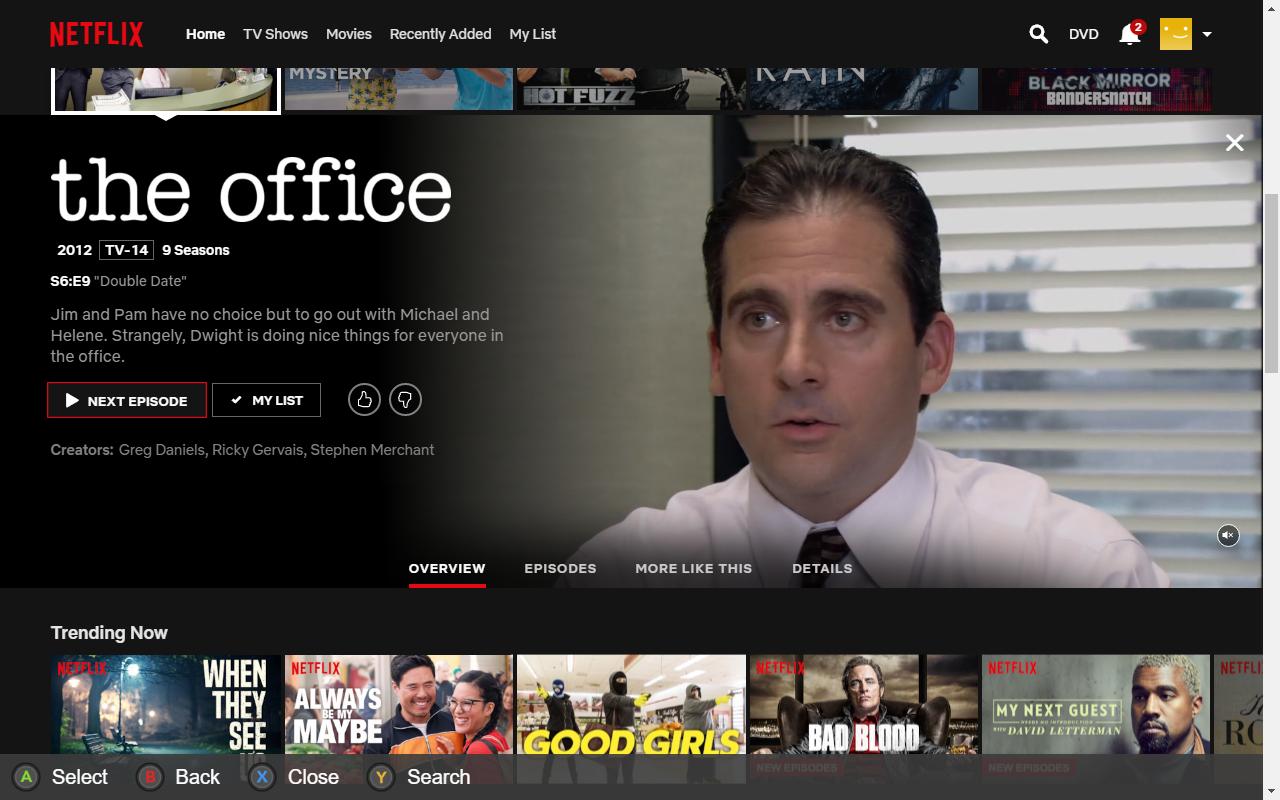Image resolution: width=1280 pixels, height=800 pixels.
Task: Open Black Mirror Bandersnatch thumbnail
Action: point(1096,88)
